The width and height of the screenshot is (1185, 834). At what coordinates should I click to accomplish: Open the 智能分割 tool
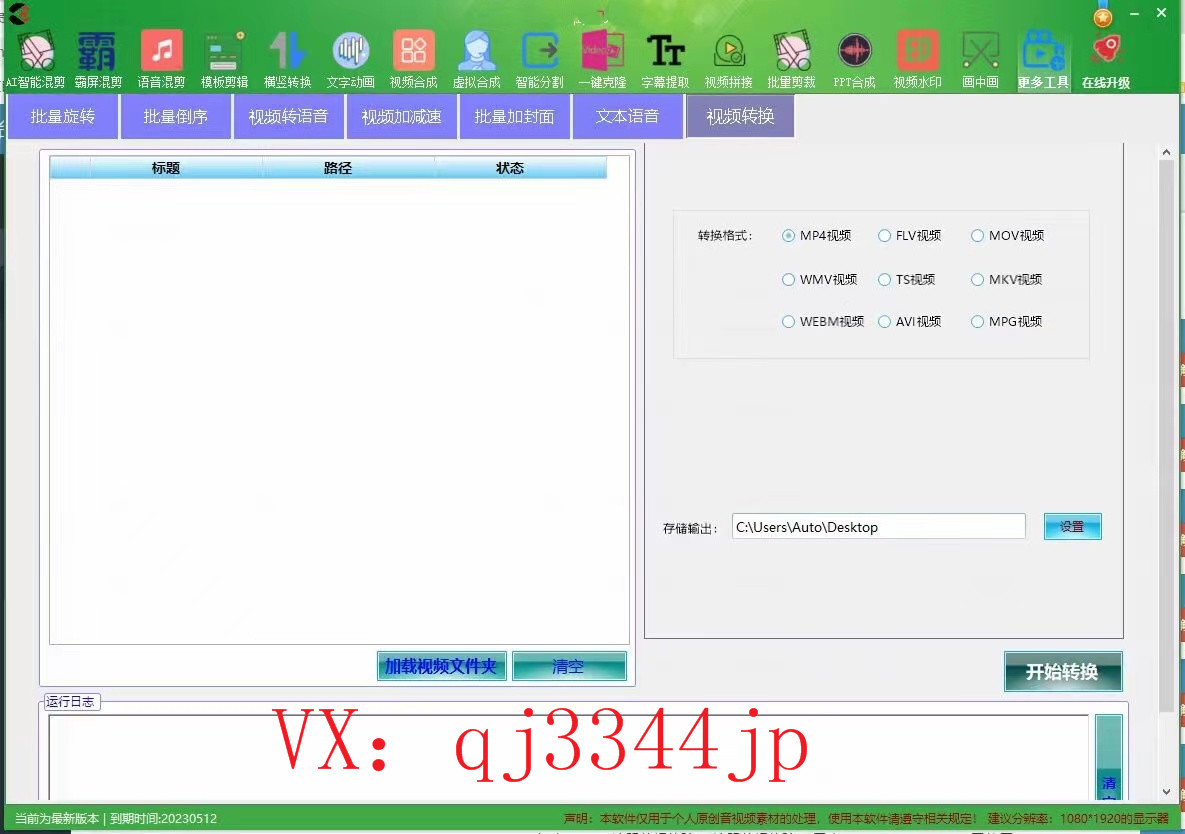[x=540, y=60]
